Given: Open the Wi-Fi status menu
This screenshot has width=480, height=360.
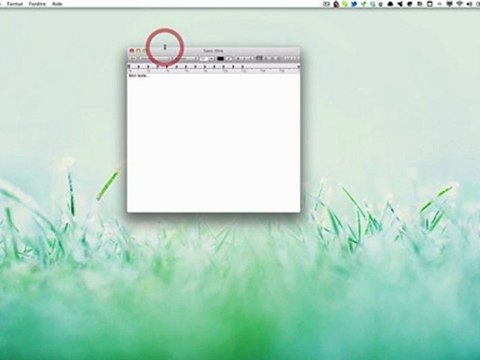Looking at the screenshot, I should (459, 4).
